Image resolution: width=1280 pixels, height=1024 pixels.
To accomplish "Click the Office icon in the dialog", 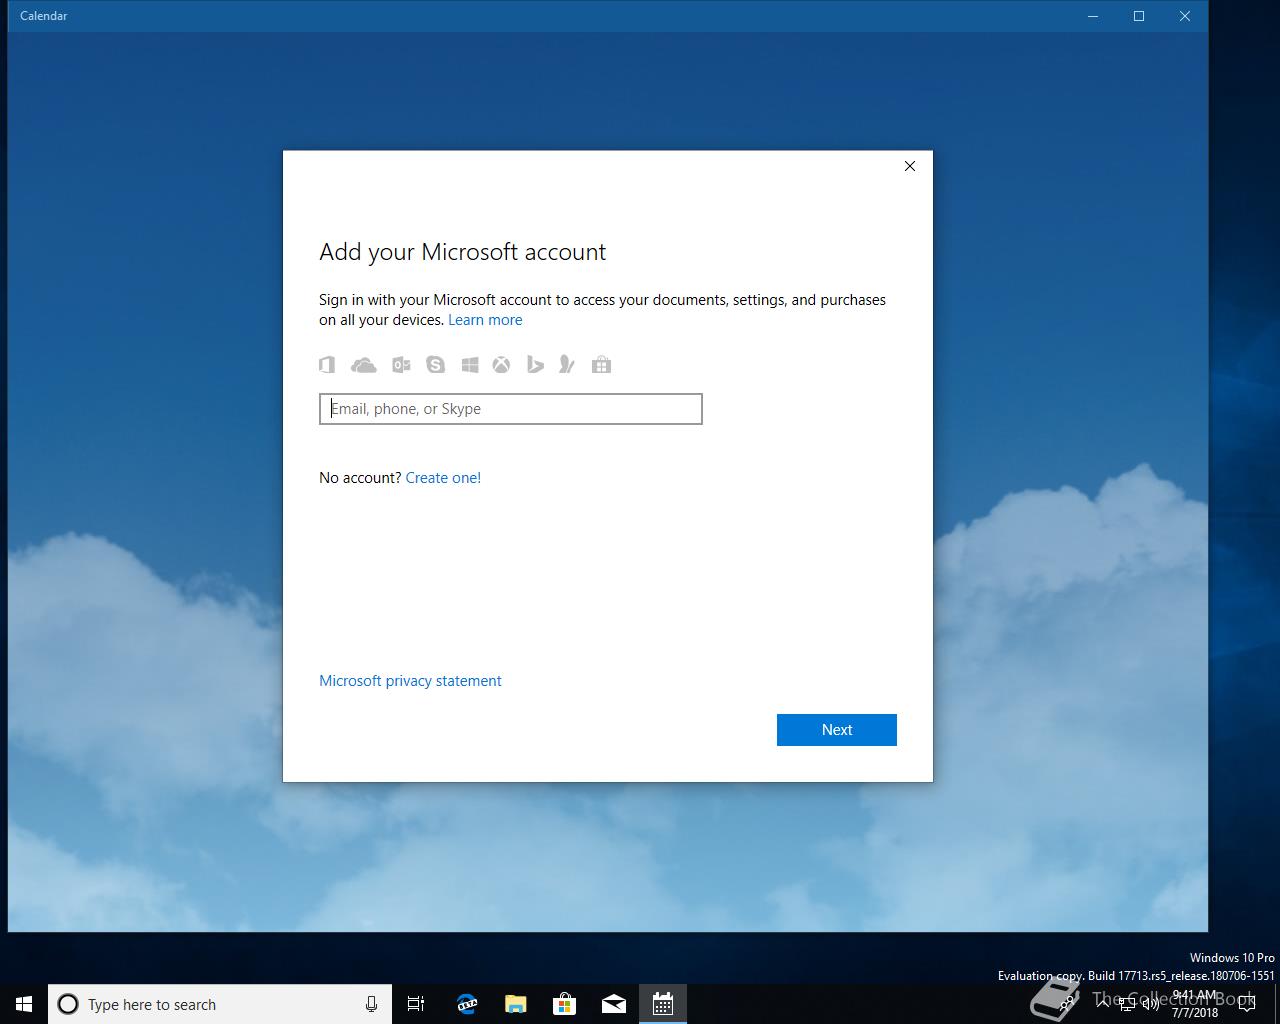I will click(327, 365).
